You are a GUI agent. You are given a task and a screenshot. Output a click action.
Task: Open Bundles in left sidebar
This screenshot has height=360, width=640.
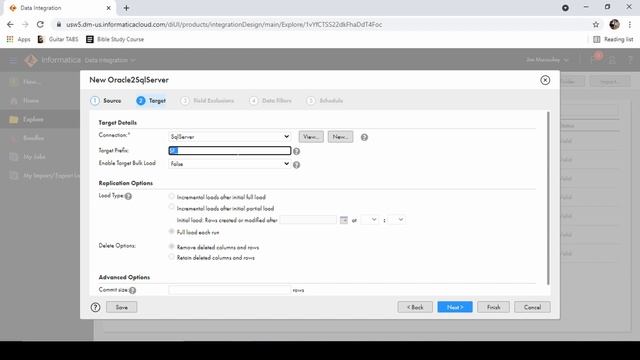(33, 138)
